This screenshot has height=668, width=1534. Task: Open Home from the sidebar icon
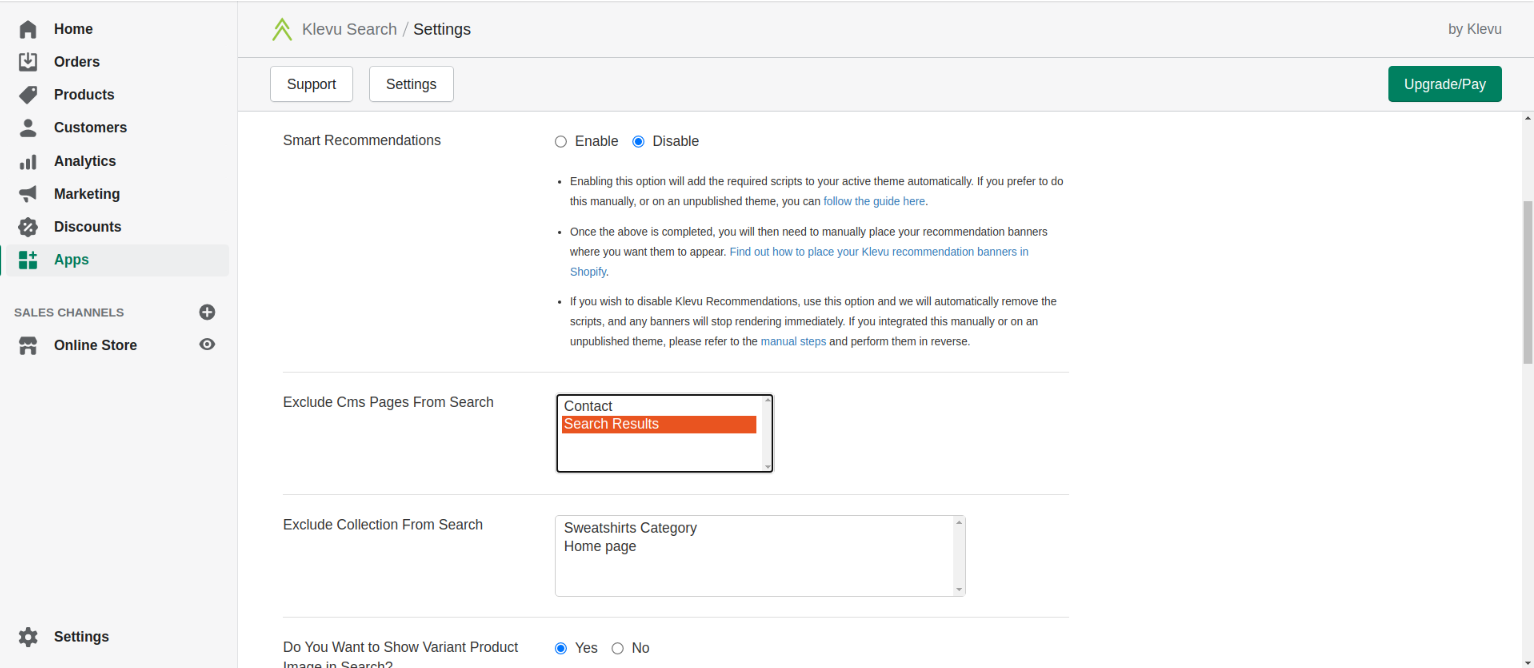point(28,29)
